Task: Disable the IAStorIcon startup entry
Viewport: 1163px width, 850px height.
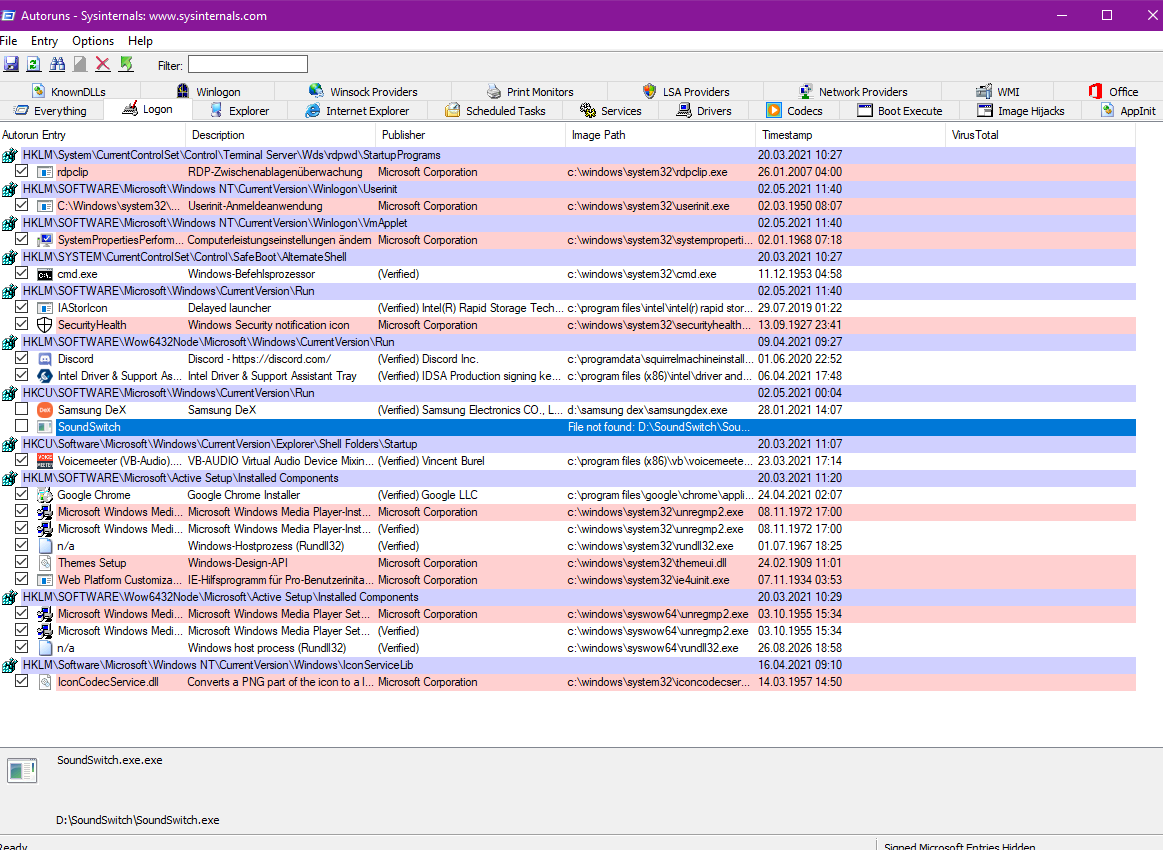Action: click(22, 307)
